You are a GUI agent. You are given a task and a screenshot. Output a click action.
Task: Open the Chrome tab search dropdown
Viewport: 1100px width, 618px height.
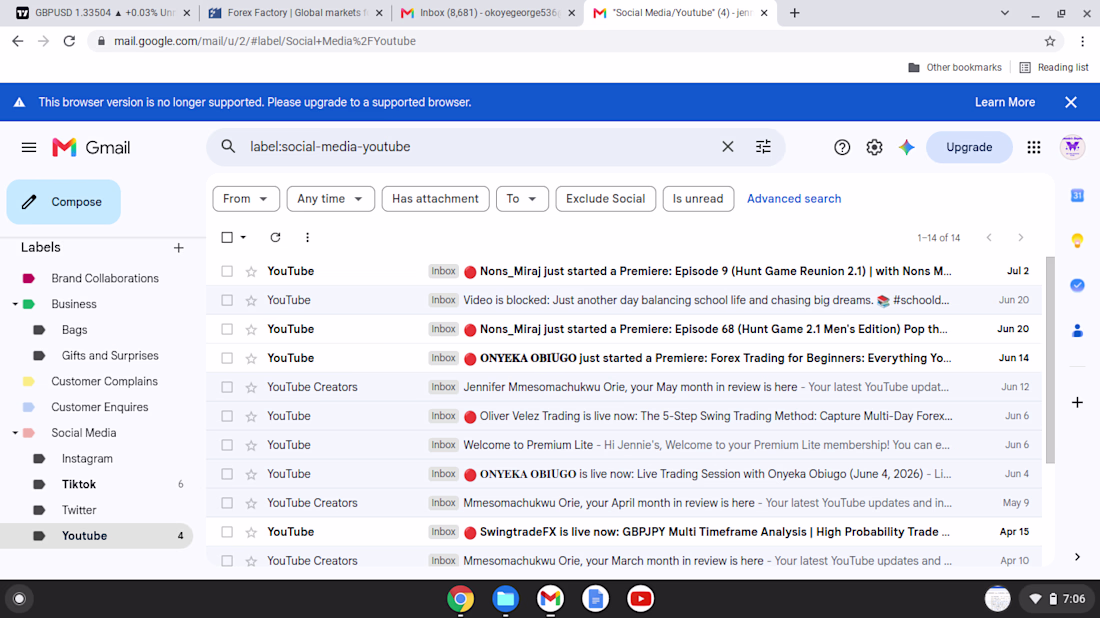tap(1005, 13)
